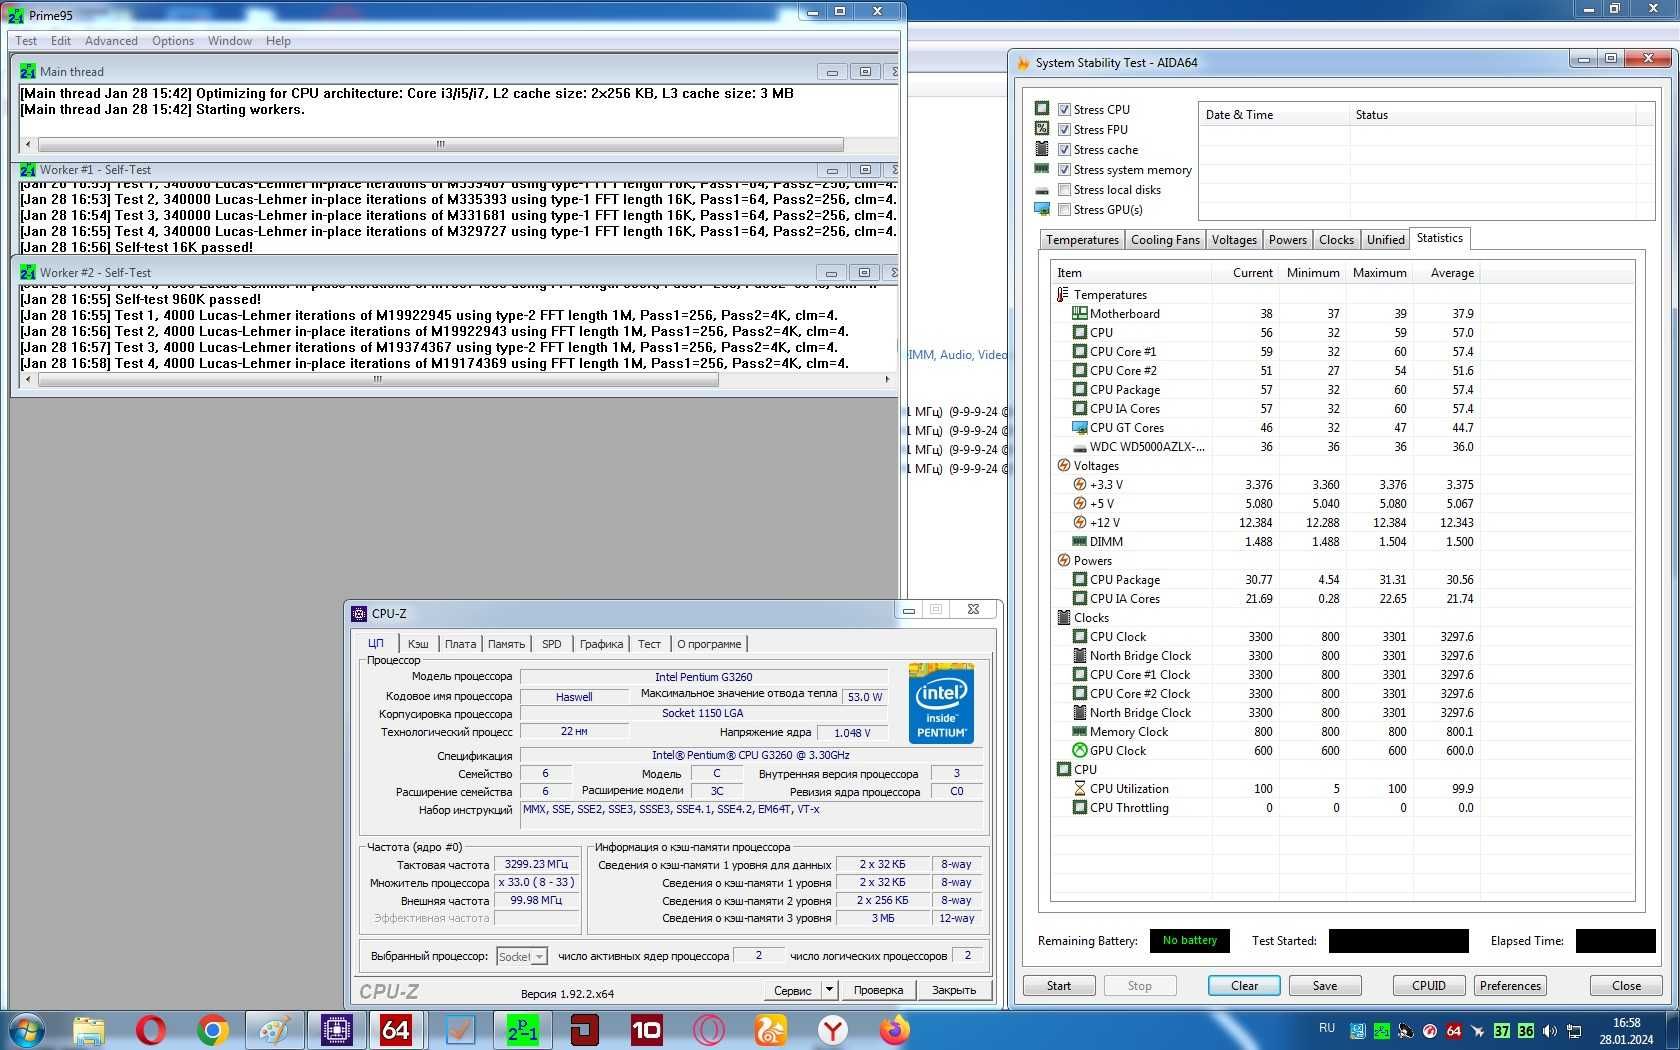Uncheck the Stress FPU checkbox
Viewport: 1680px width, 1050px height.
coord(1064,130)
